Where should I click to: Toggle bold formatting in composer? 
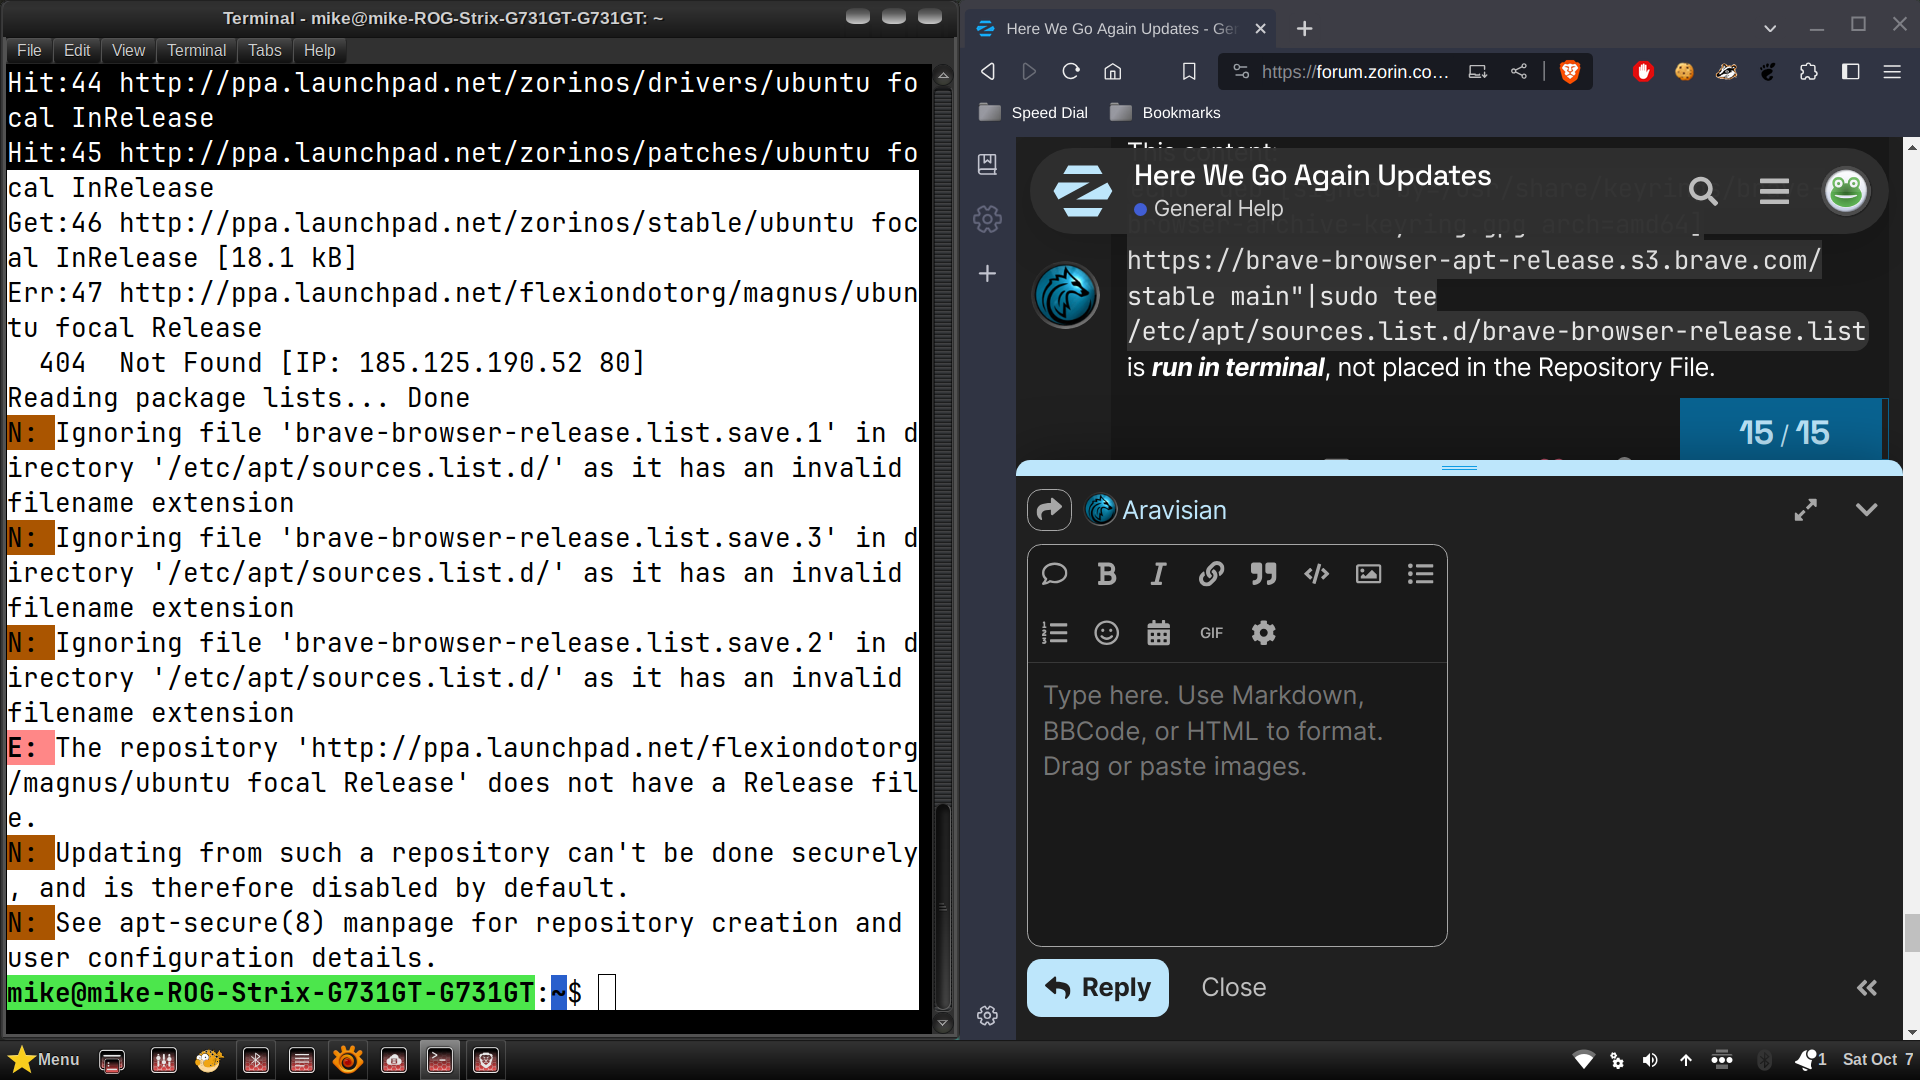[x=1106, y=574]
